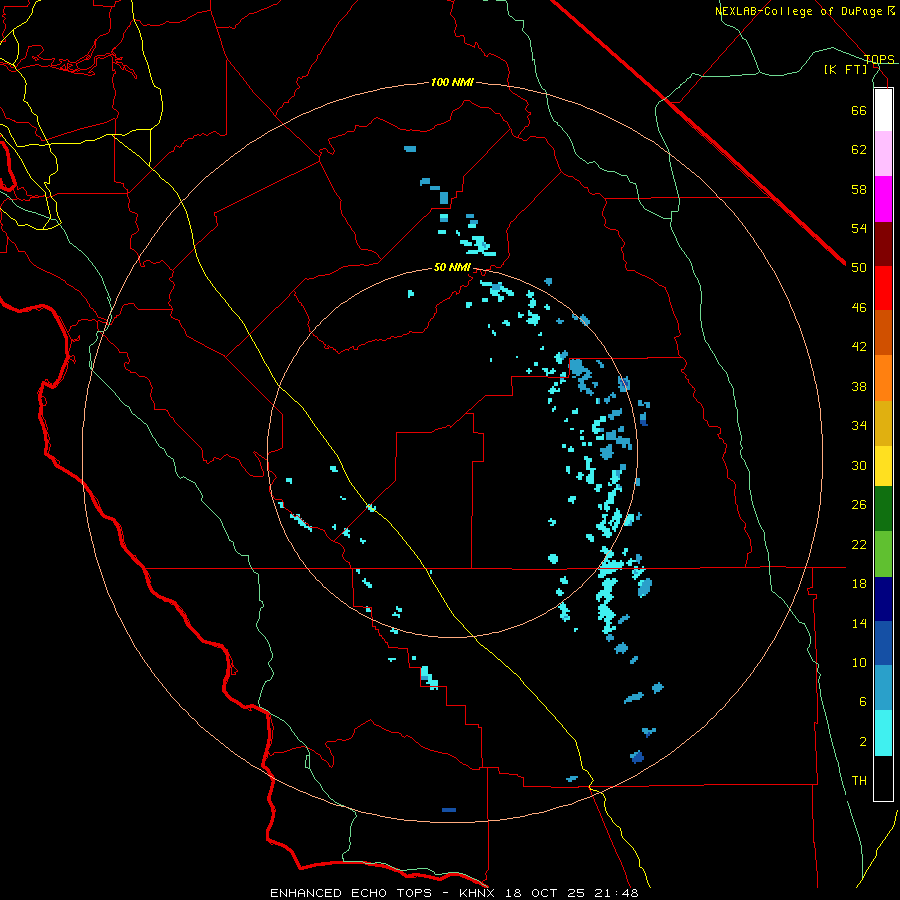This screenshot has width=900, height=900.
Task: Click the '10' scale value
Action: 859,662
